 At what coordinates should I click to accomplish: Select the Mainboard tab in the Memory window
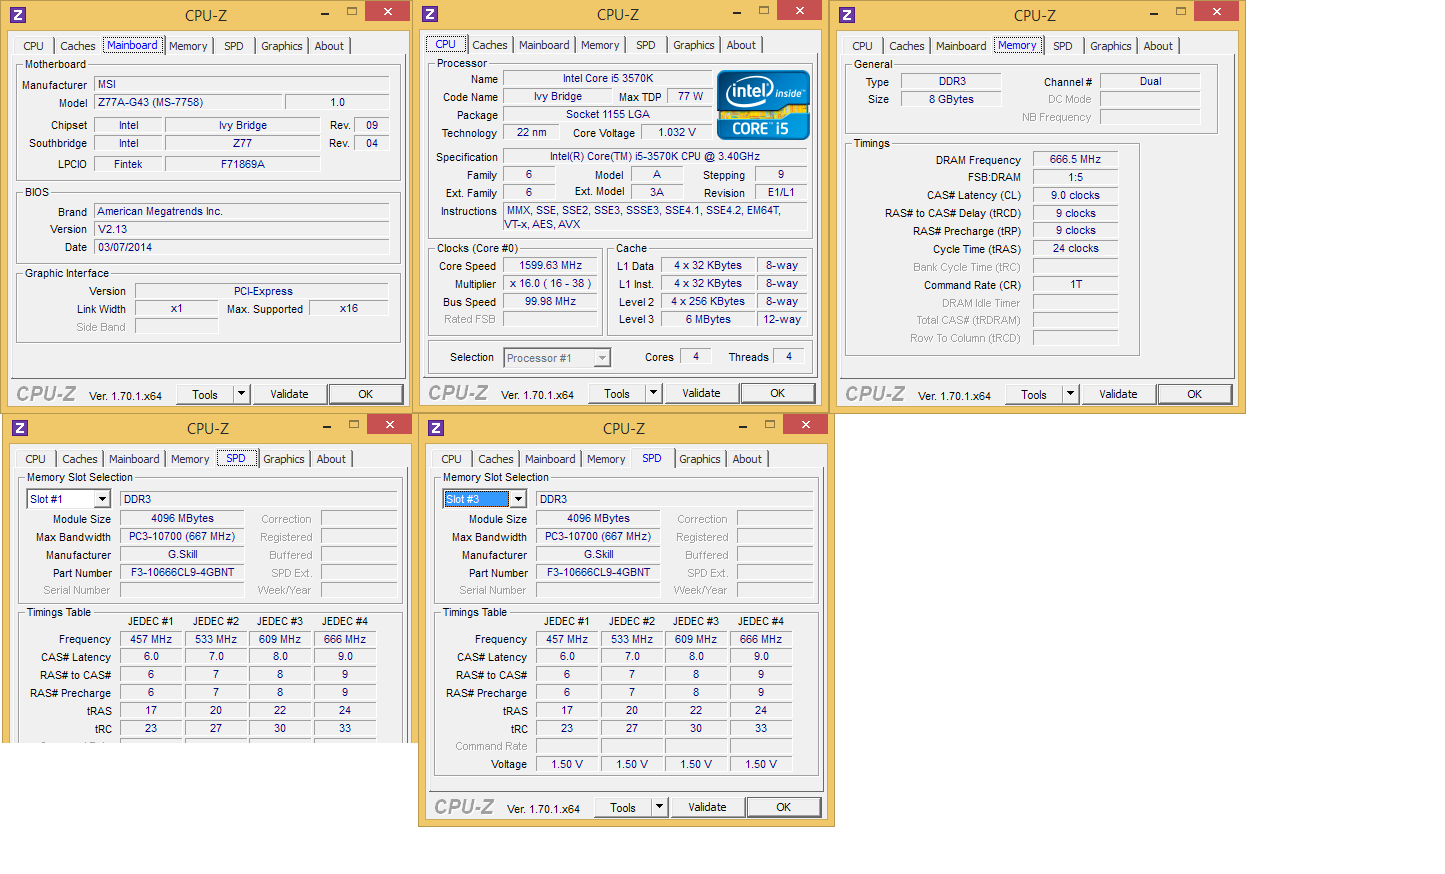point(961,46)
